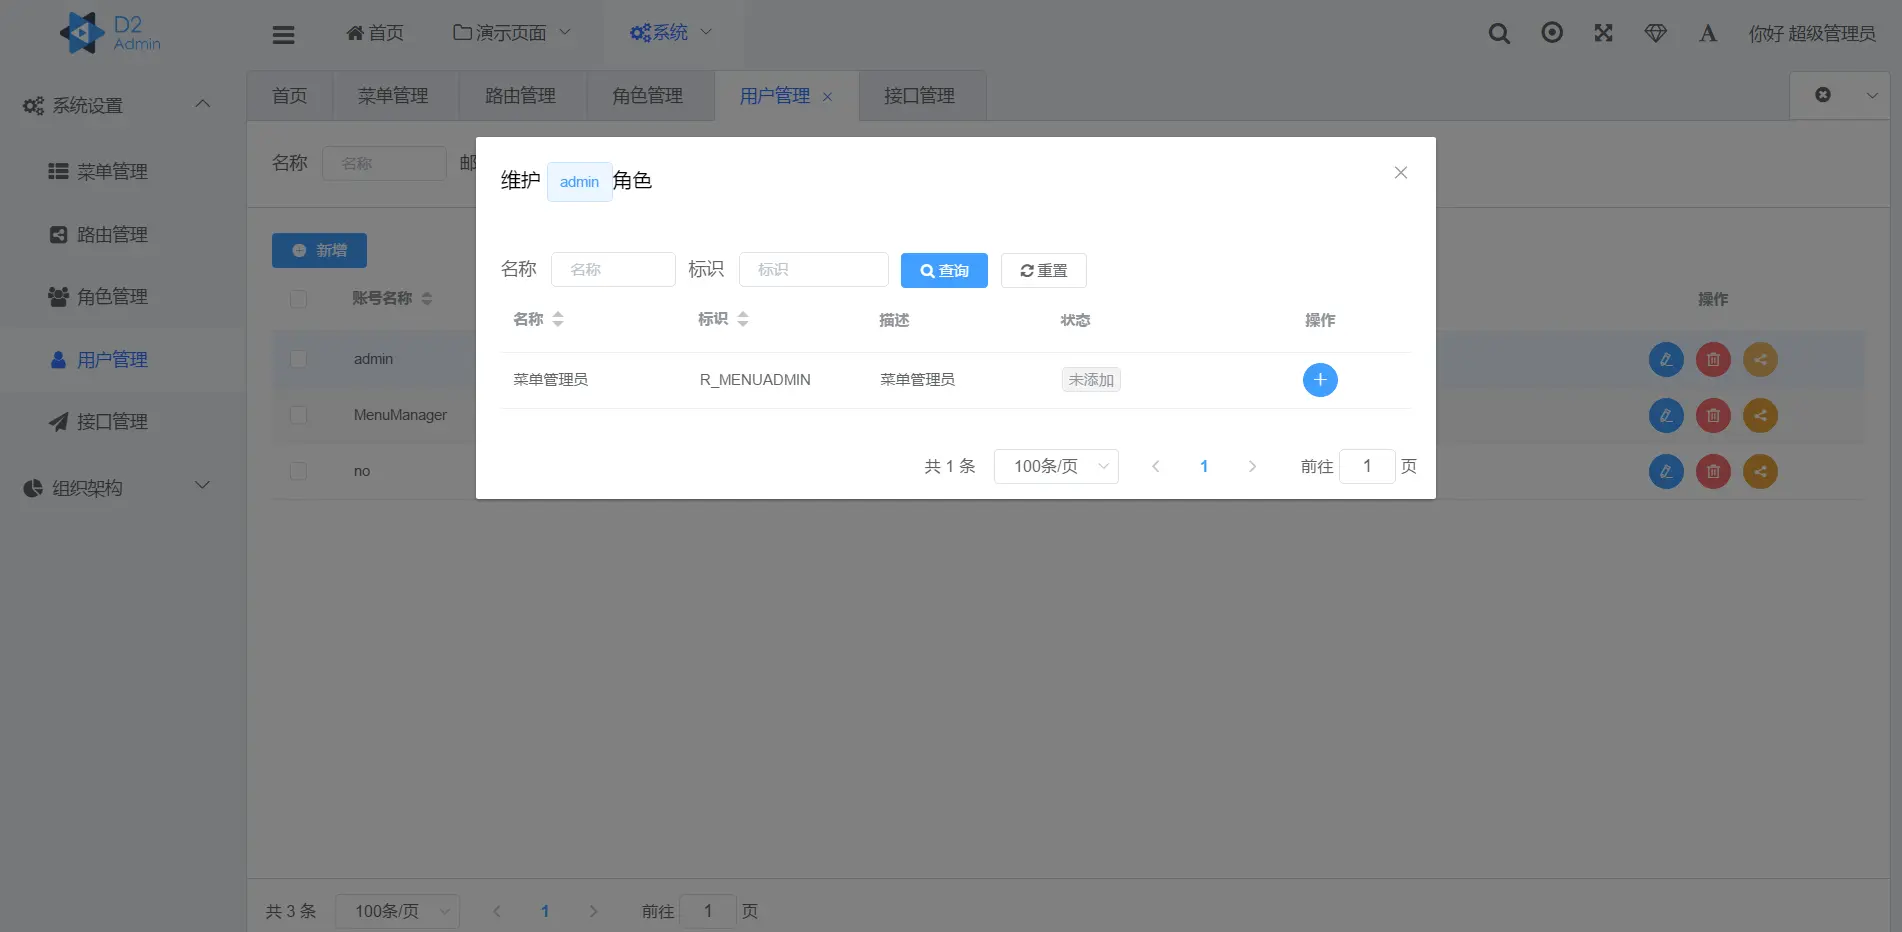This screenshot has height=932, width=1902.
Task: Focus the user list 名称 search input
Action: (384, 163)
